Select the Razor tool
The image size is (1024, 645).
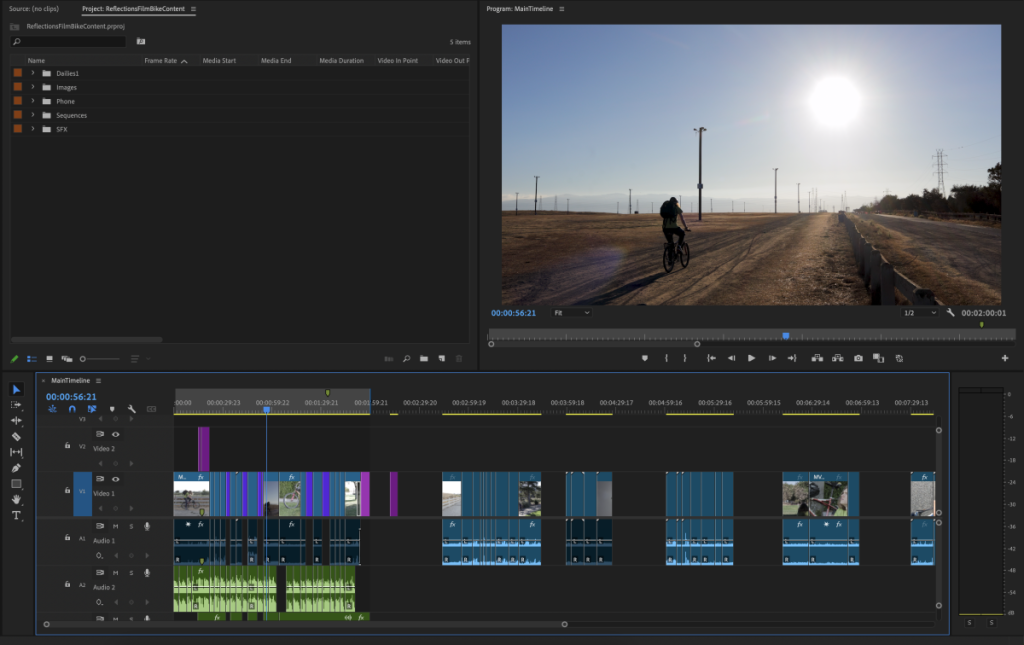click(16, 436)
